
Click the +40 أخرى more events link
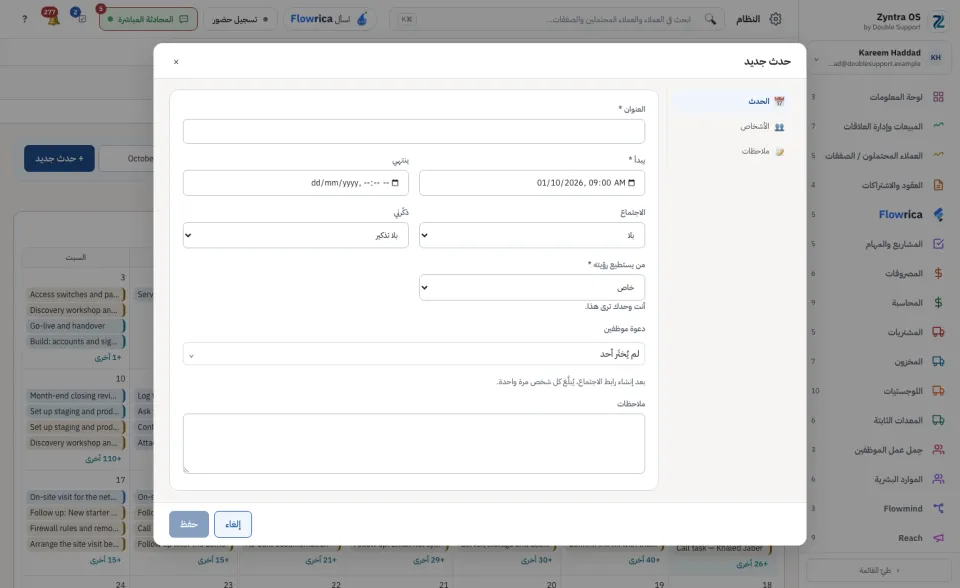645,560
